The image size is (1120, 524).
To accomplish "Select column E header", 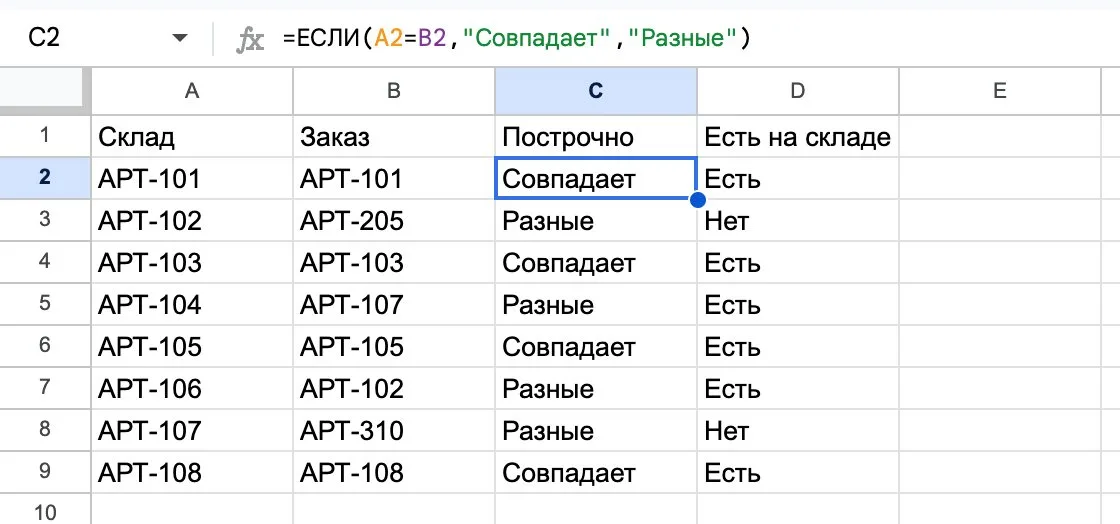I will pos(999,91).
